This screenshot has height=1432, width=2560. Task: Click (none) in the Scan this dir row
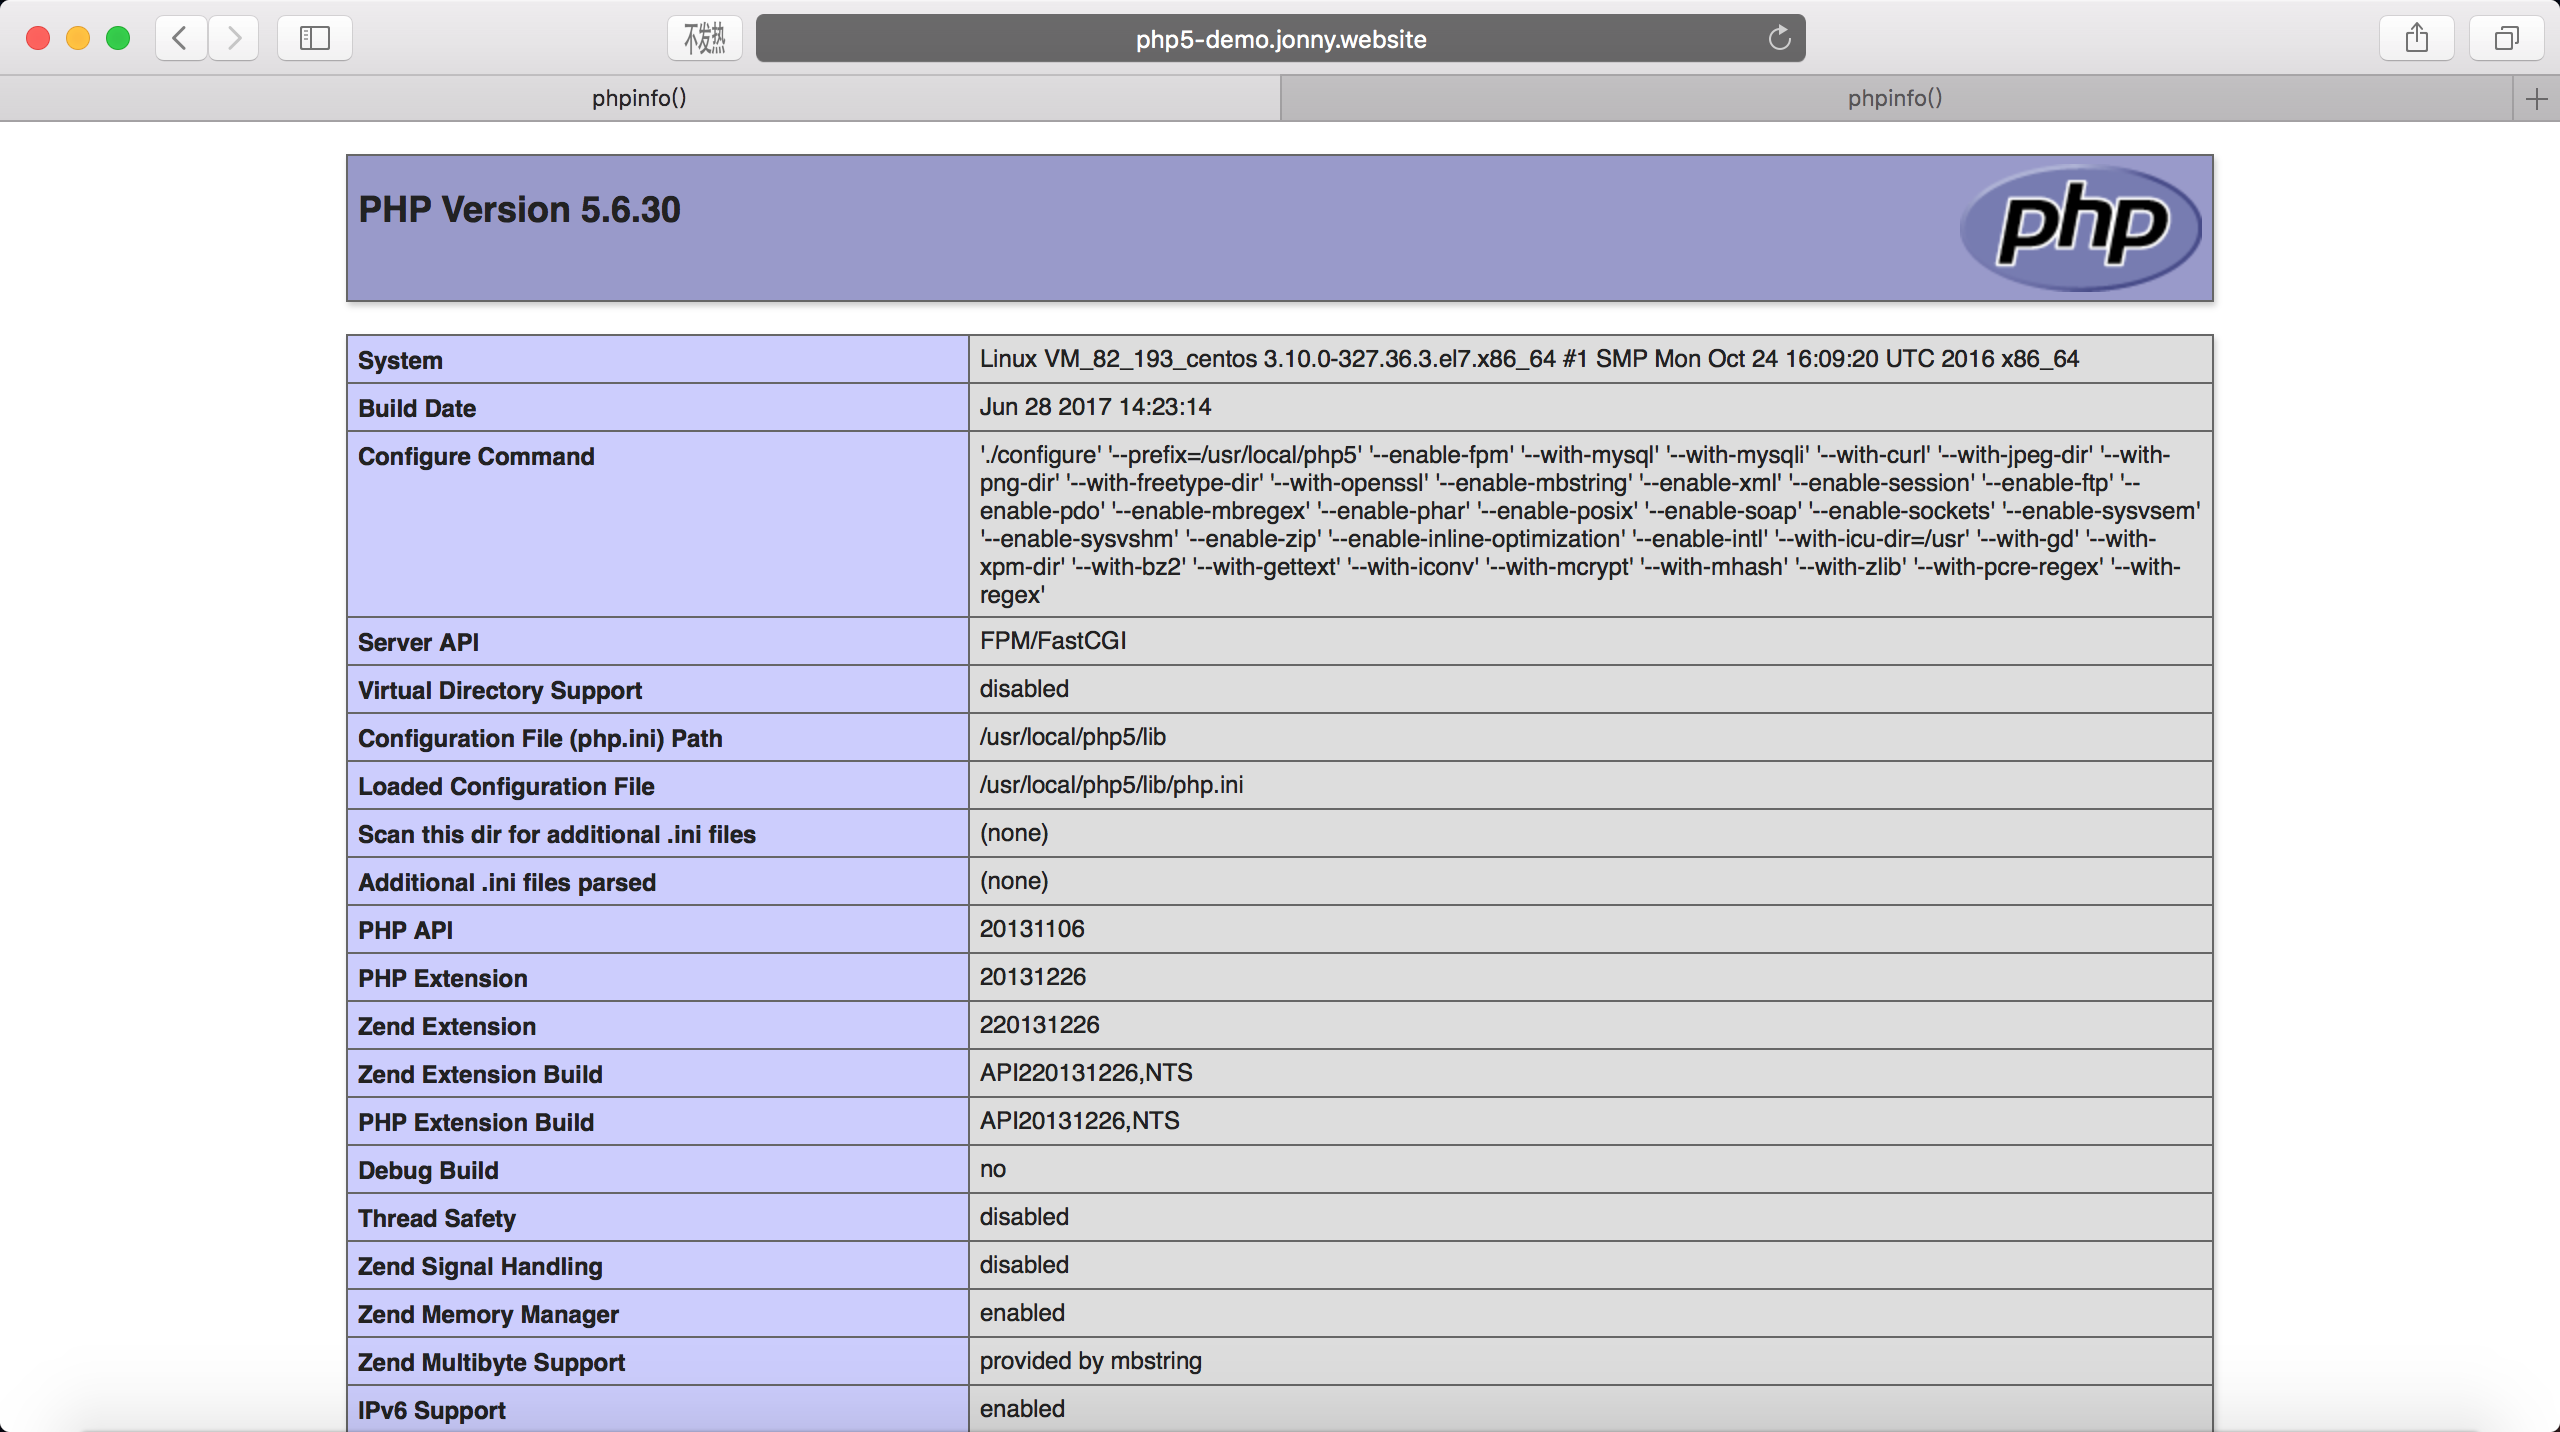[1014, 832]
